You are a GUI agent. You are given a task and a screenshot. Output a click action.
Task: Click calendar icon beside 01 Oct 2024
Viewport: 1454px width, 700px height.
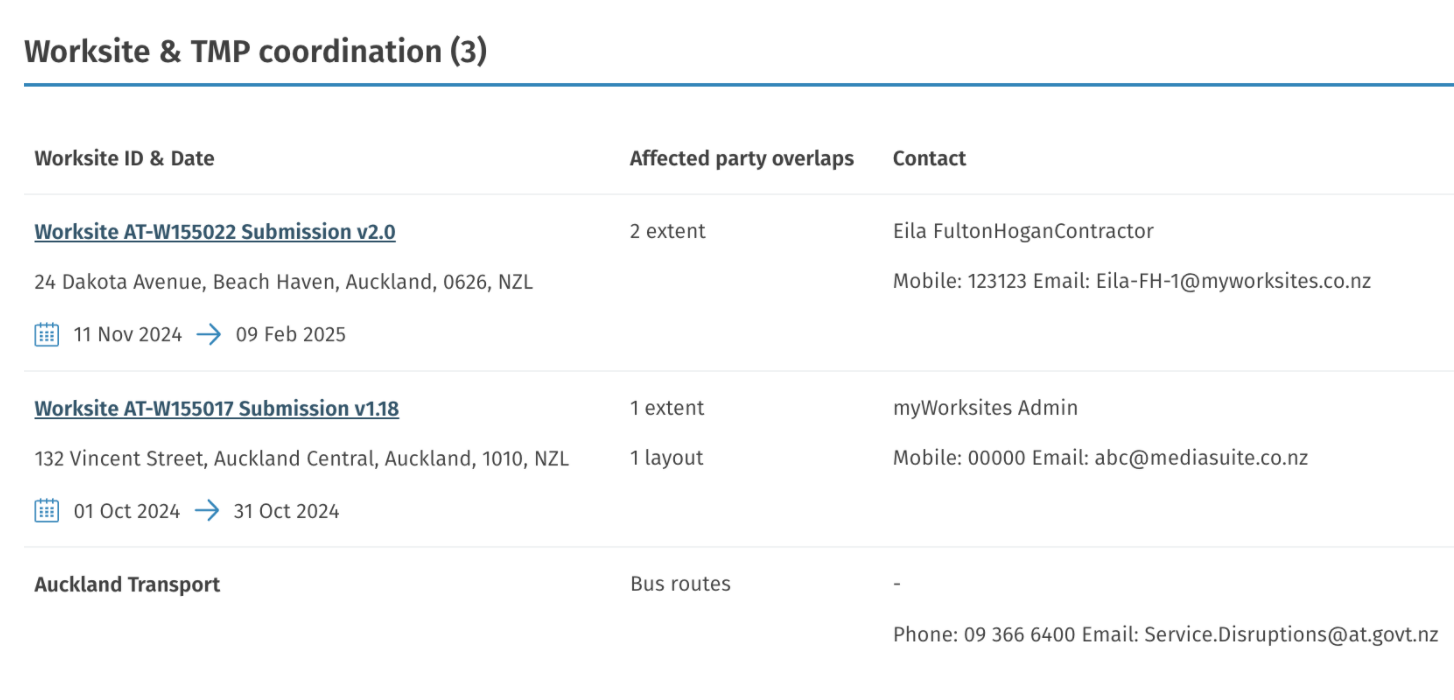(x=47, y=511)
